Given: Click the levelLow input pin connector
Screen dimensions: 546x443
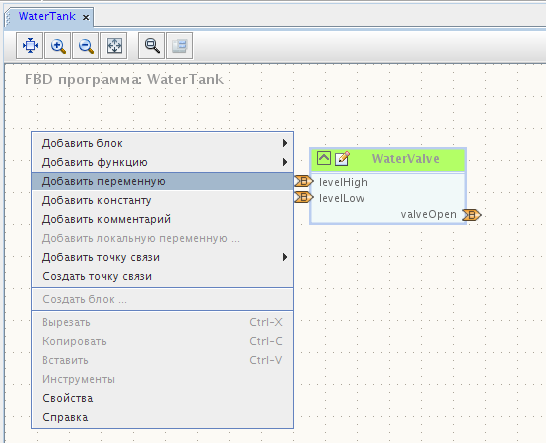Looking at the screenshot, I should [x=304, y=197].
